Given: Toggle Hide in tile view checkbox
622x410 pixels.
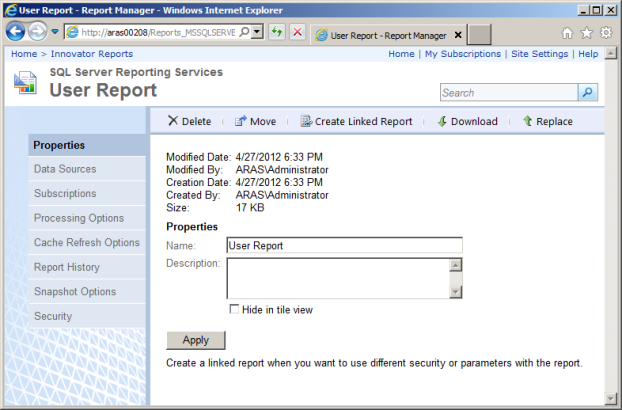Looking at the screenshot, I should tap(234, 309).
